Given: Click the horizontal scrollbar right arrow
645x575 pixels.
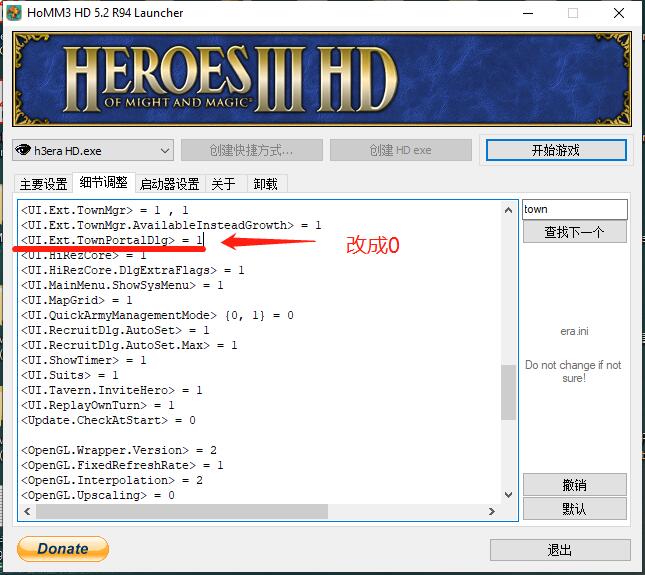Looking at the screenshot, I should [x=492, y=512].
